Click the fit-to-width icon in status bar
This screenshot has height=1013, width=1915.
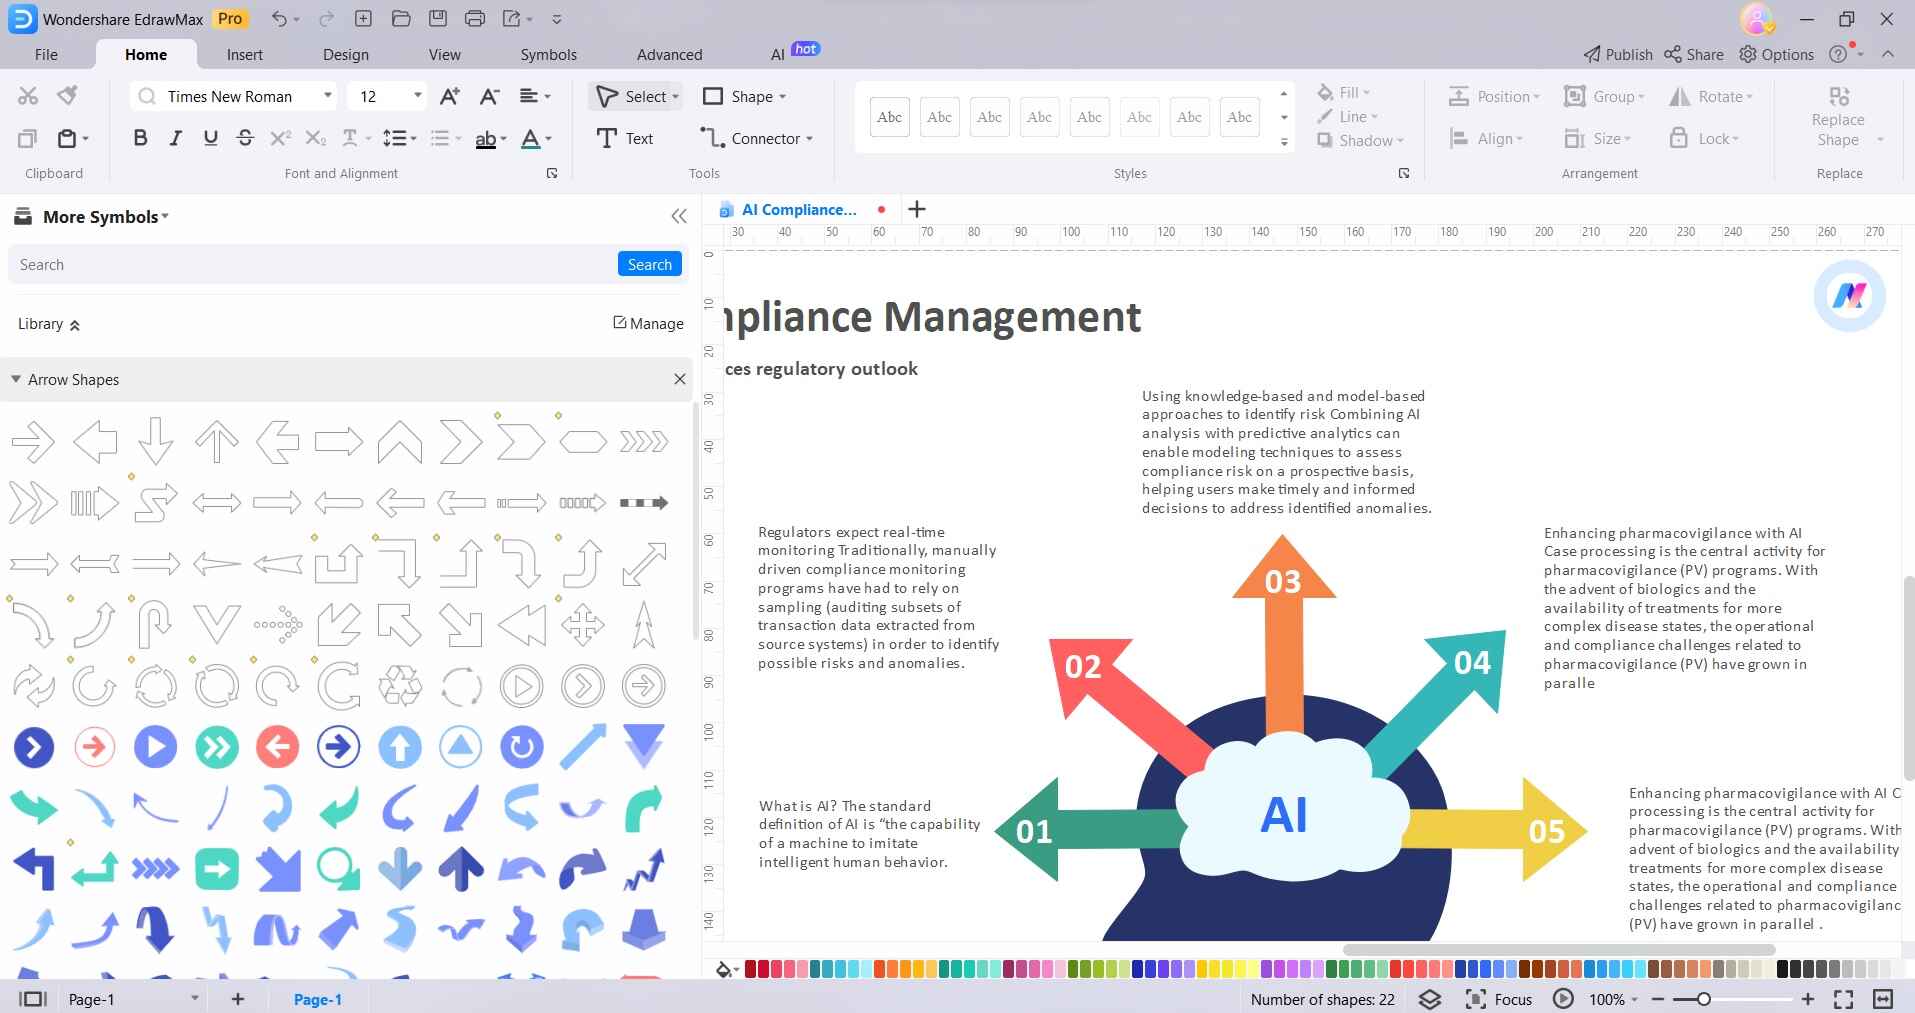pyautogui.click(x=1883, y=999)
